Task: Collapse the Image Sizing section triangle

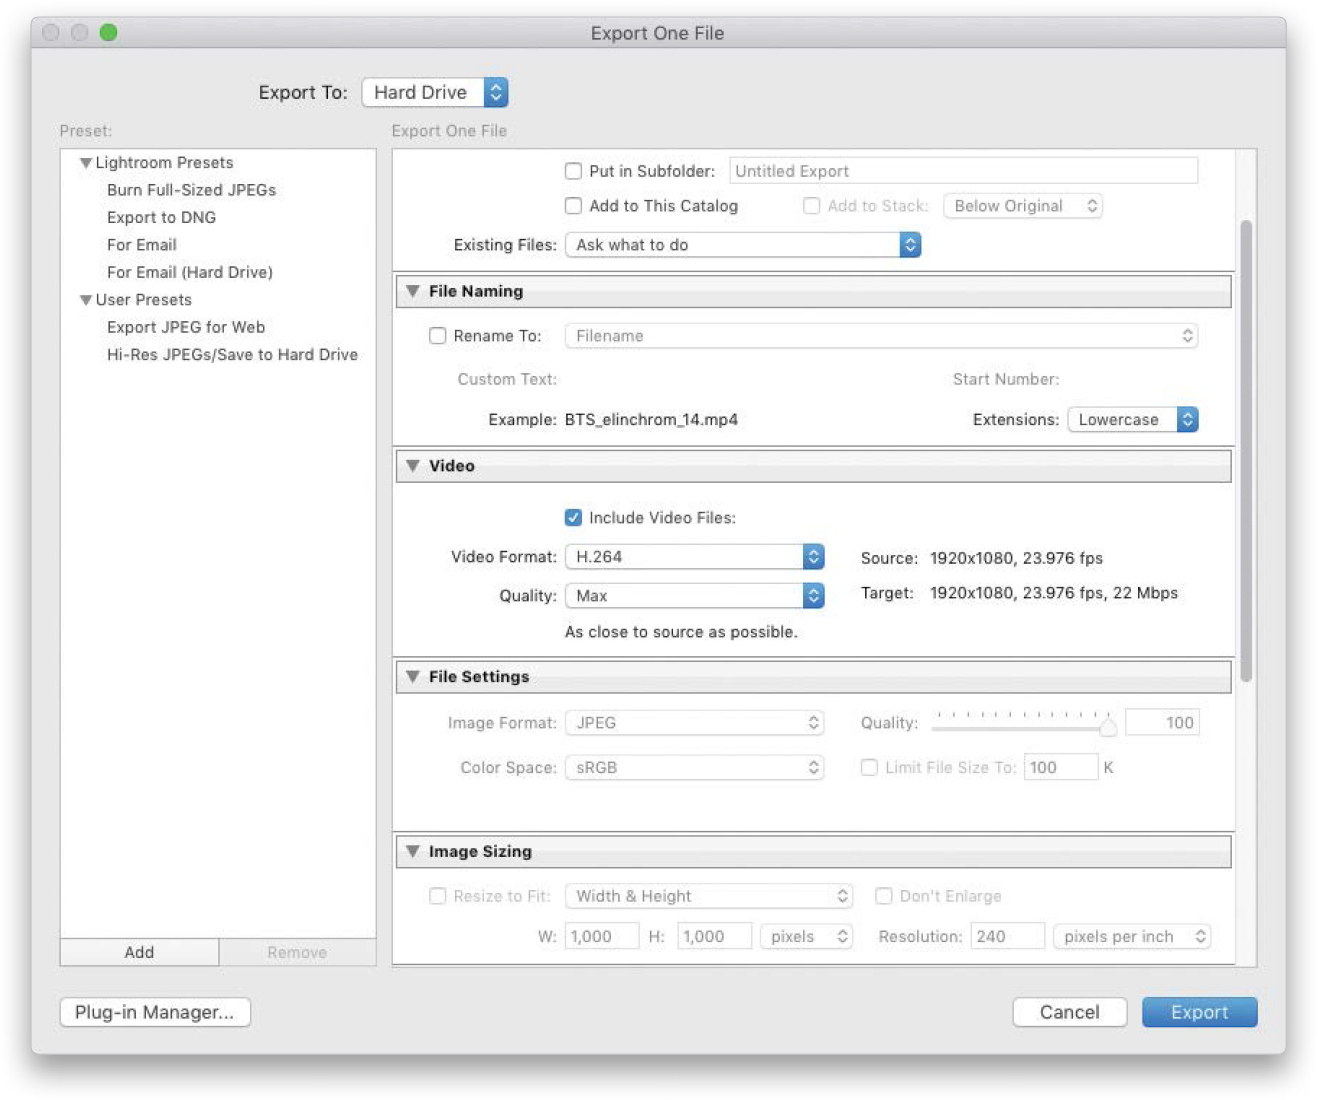Action: (412, 852)
